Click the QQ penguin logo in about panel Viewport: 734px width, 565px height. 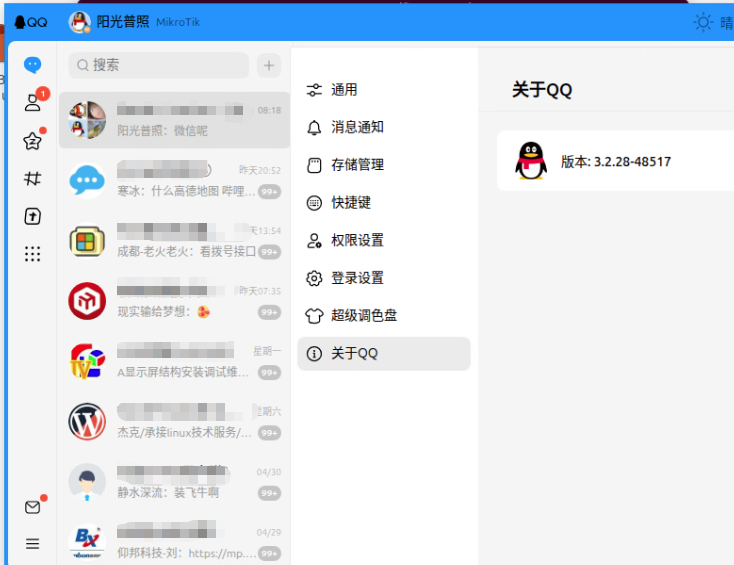530,161
